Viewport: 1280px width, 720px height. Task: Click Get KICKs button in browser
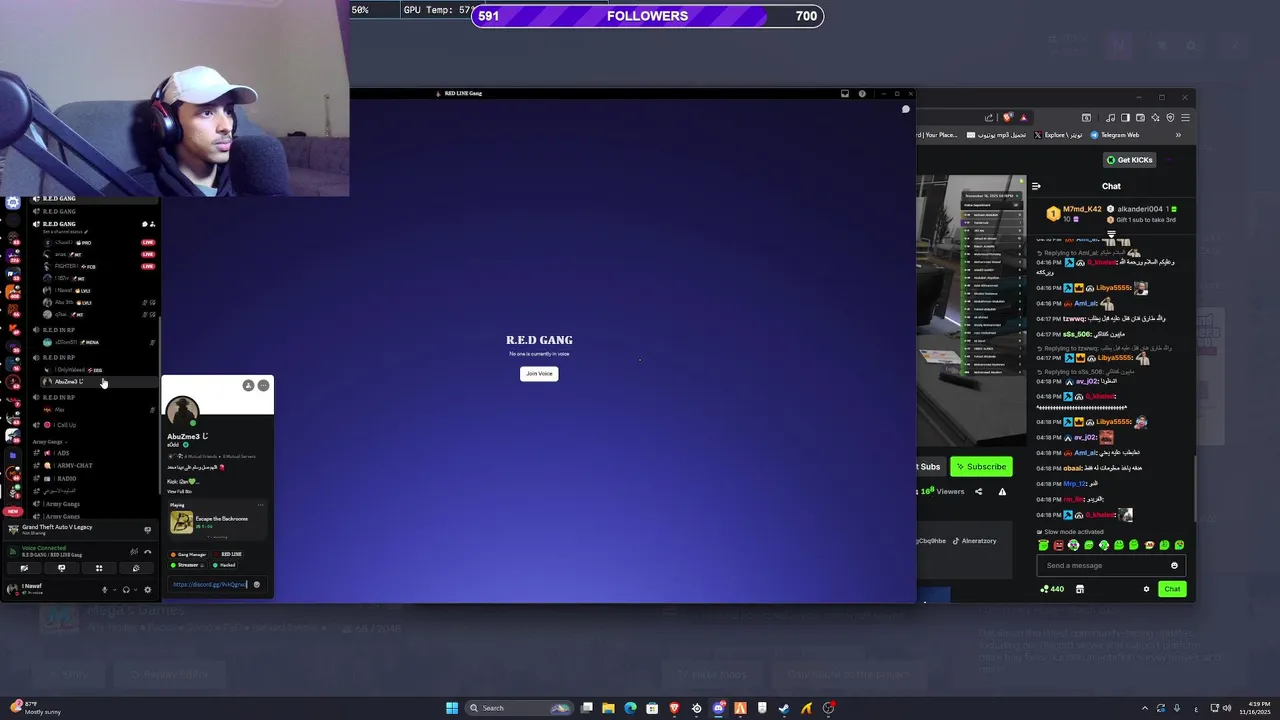point(1130,160)
